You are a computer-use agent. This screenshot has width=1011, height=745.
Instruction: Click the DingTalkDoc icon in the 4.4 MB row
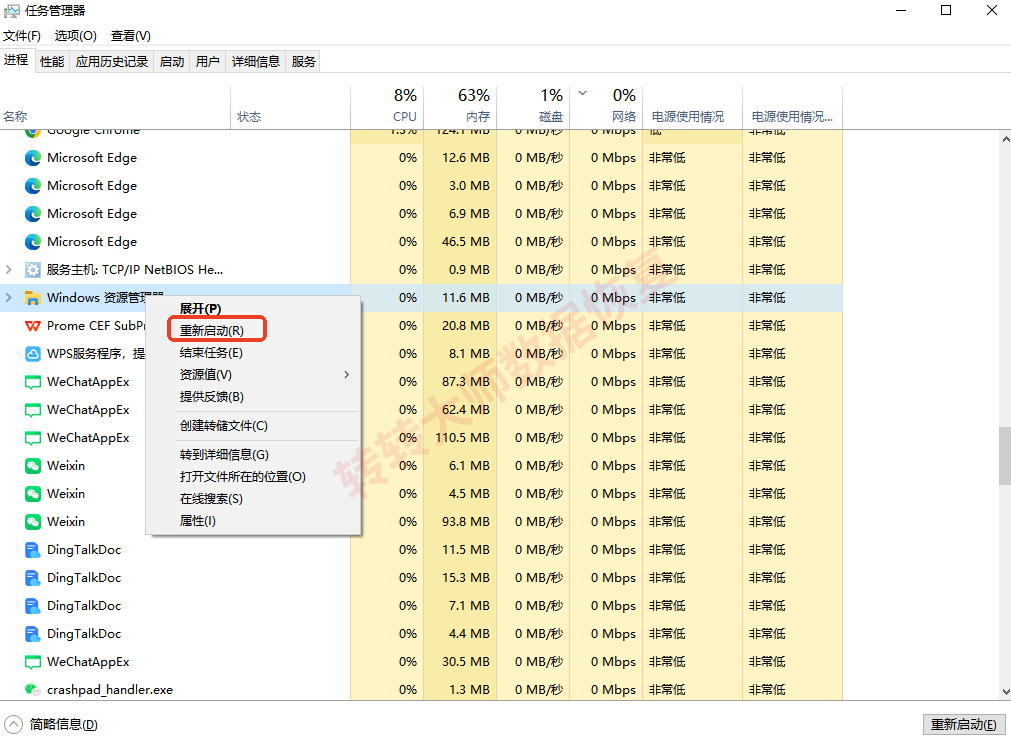click(x=33, y=634)
